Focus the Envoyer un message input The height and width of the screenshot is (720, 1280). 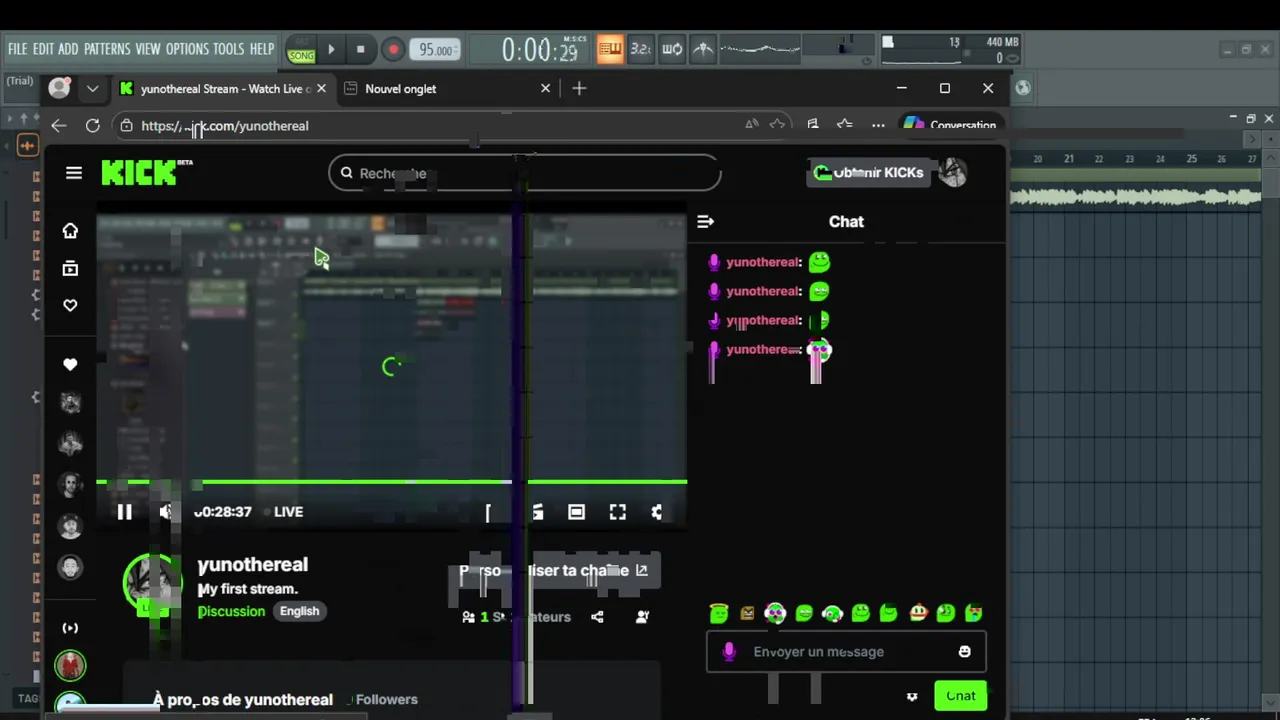coord(846,652)
